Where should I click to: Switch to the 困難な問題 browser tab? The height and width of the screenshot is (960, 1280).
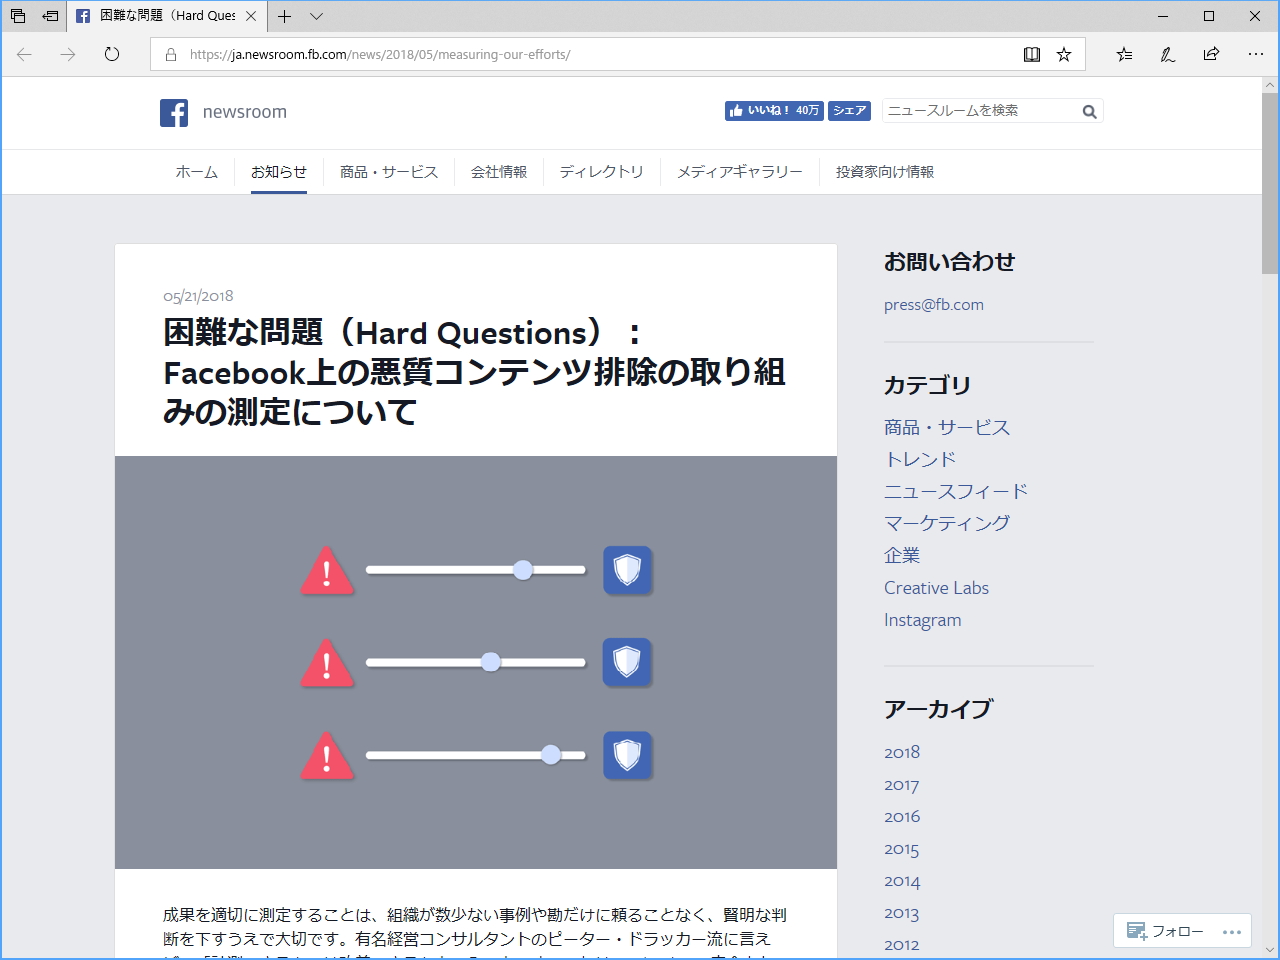click(160, 16)
